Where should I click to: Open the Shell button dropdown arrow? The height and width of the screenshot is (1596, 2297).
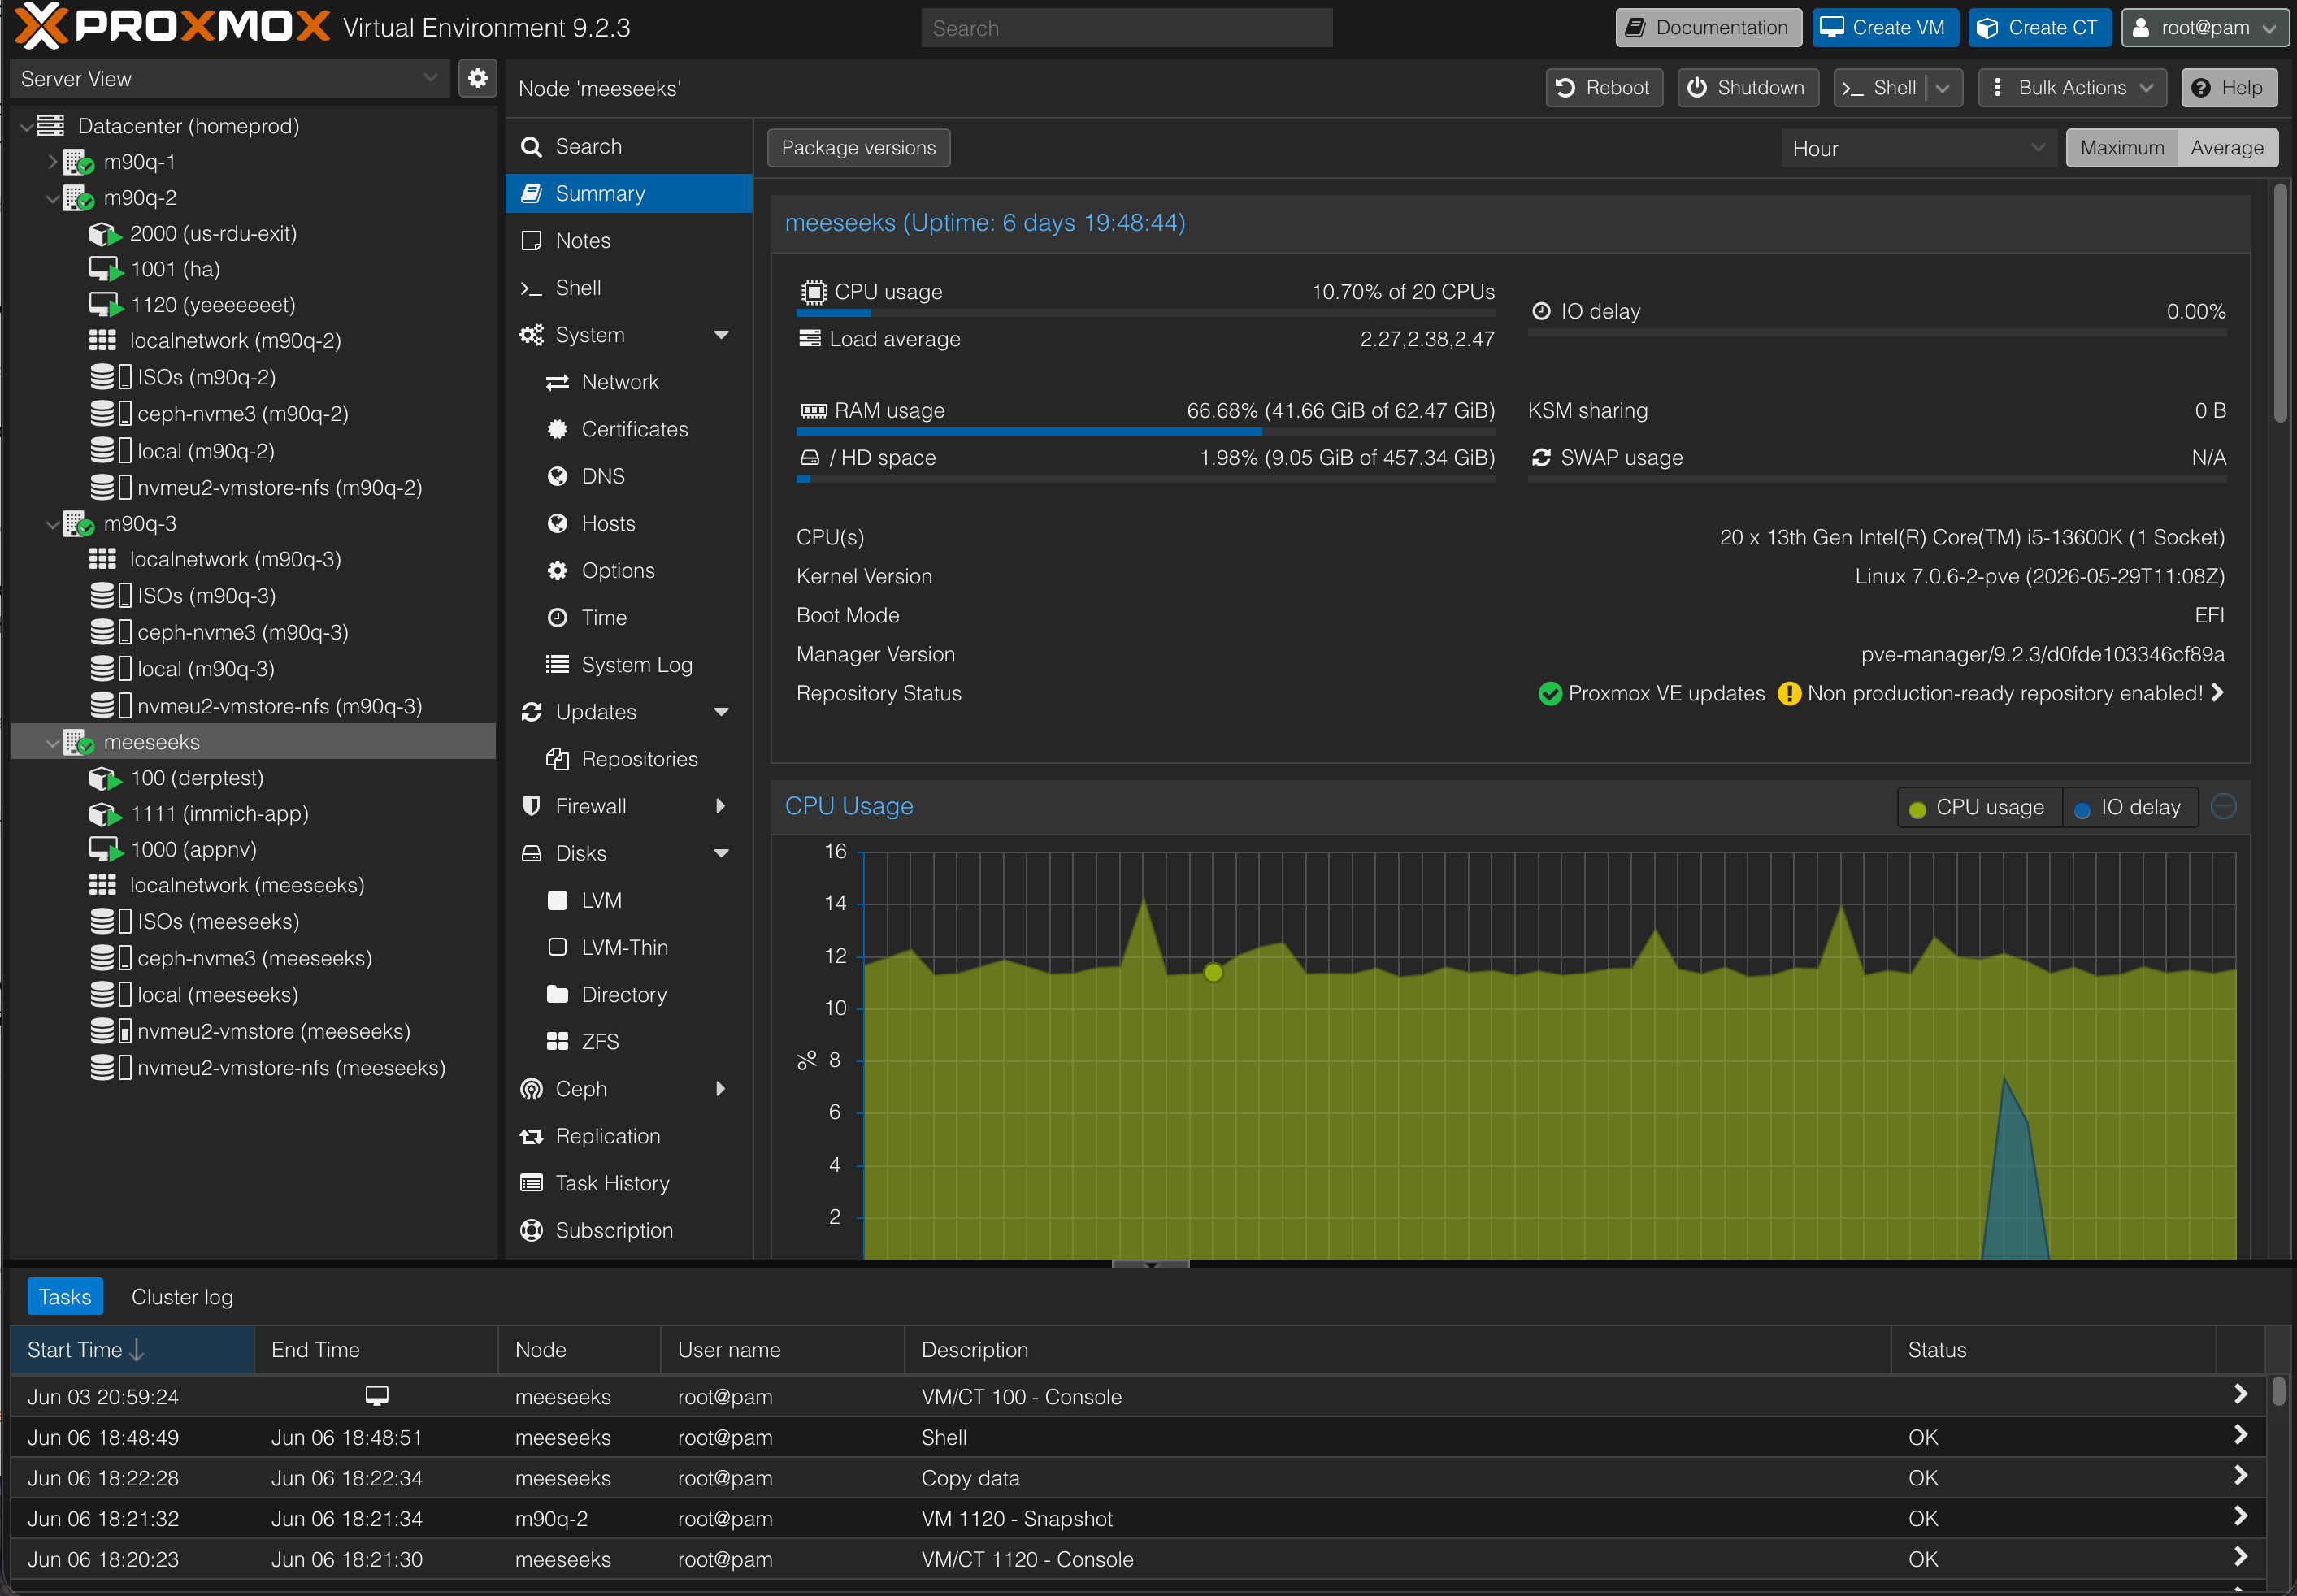(1943, 87)
